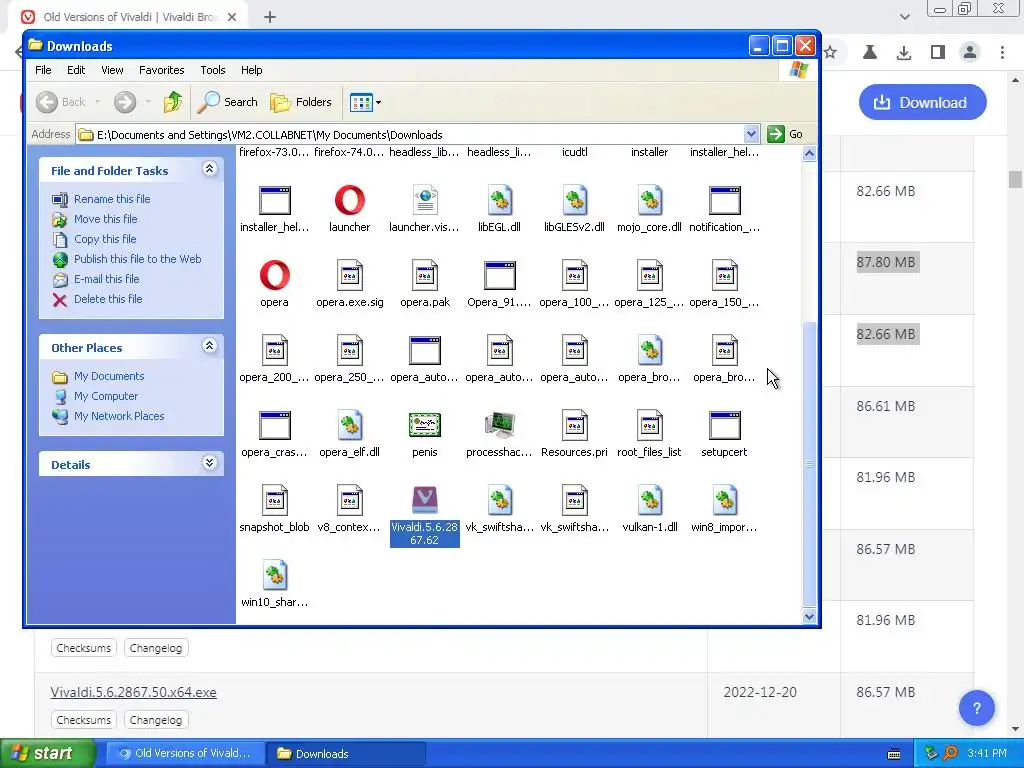Viewport: 1024px width, 768px height.
Task: Expand the Details panel
Action: (209, 463)
